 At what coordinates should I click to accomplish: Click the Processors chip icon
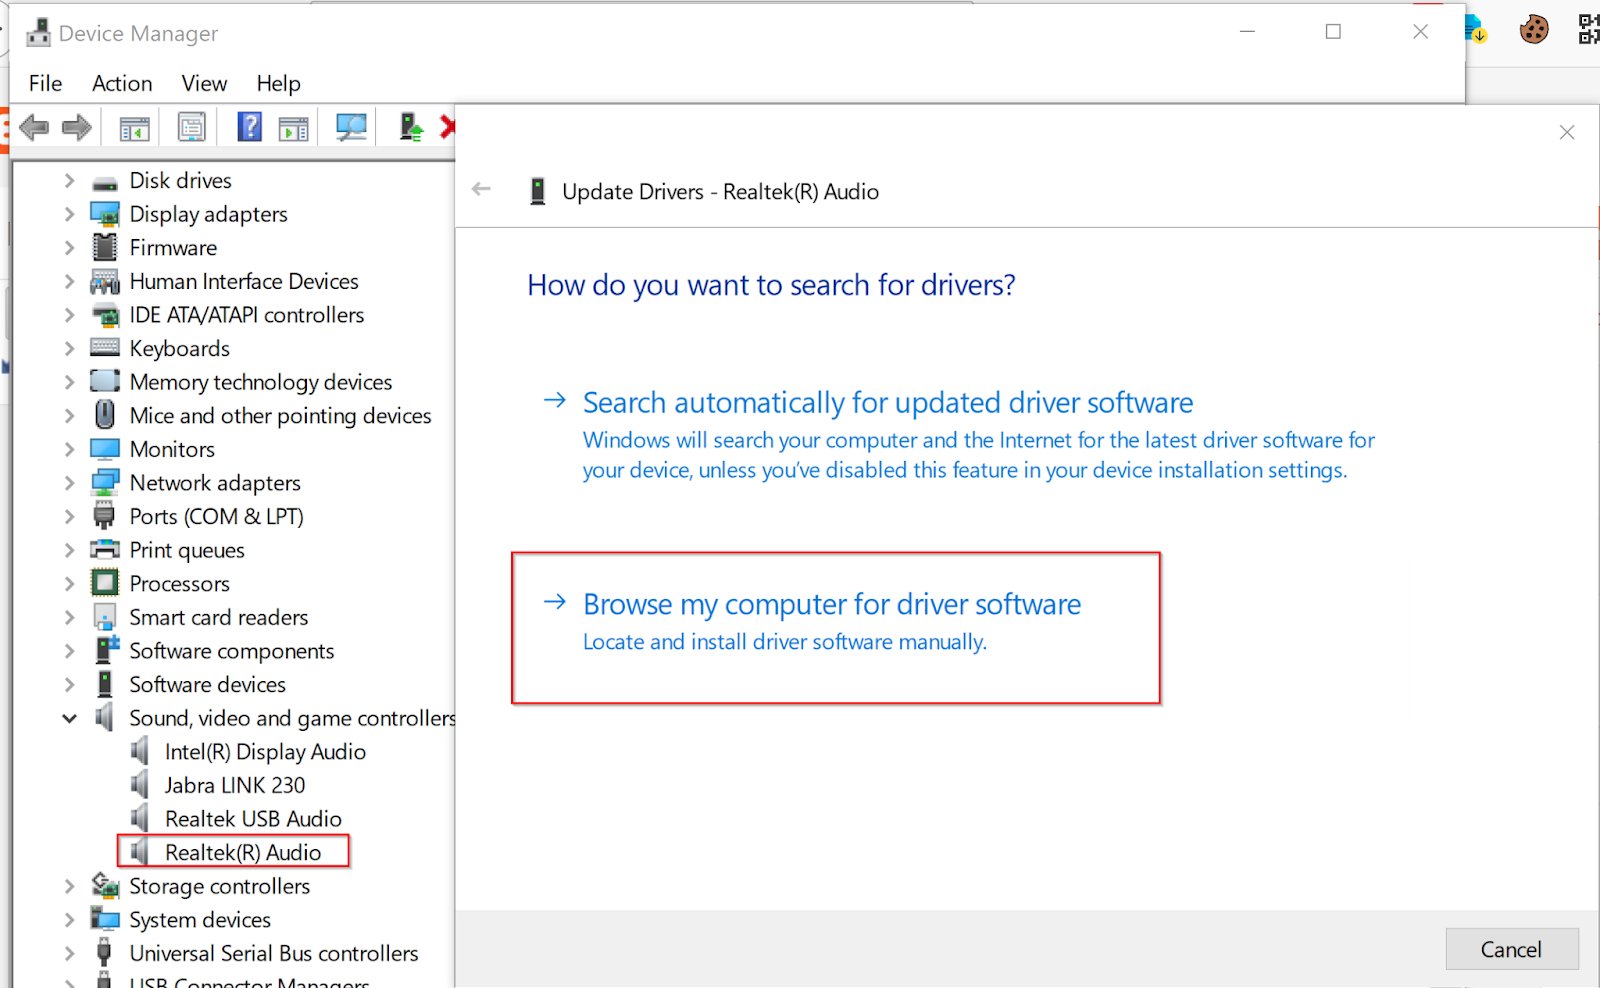pos(105,583)
